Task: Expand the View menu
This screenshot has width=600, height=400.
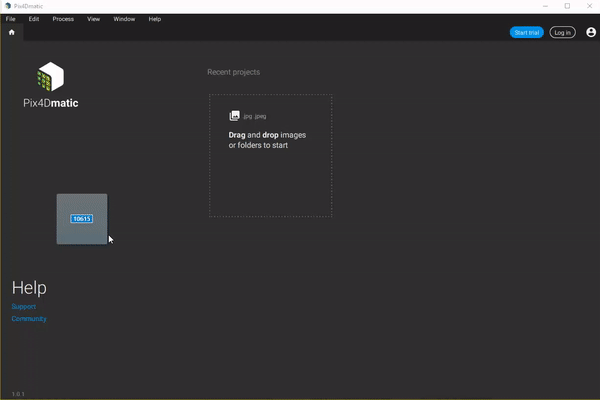Action: point(93,19)
